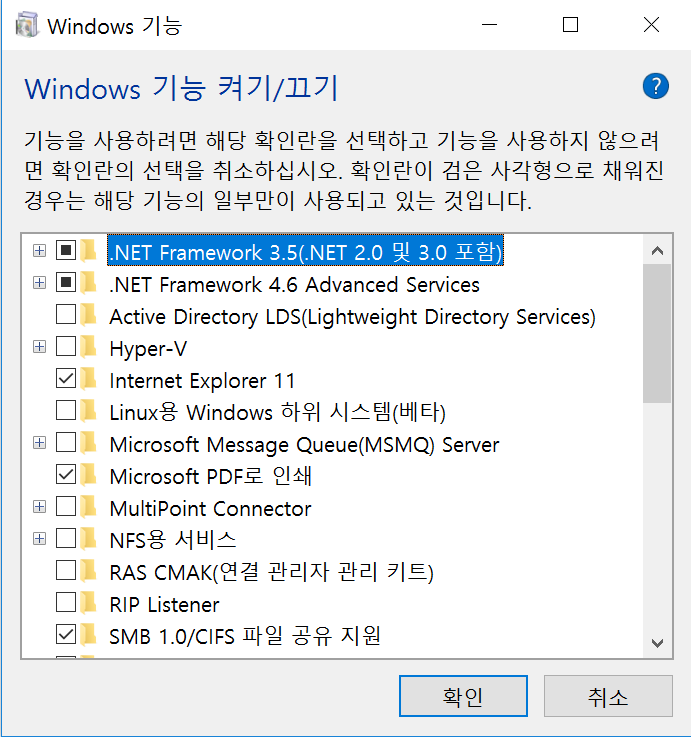Viewport: 691px width, 737px height.
Task: Confirm with the 확인 button
Action: pyautogui.click(x=463, y=696)
